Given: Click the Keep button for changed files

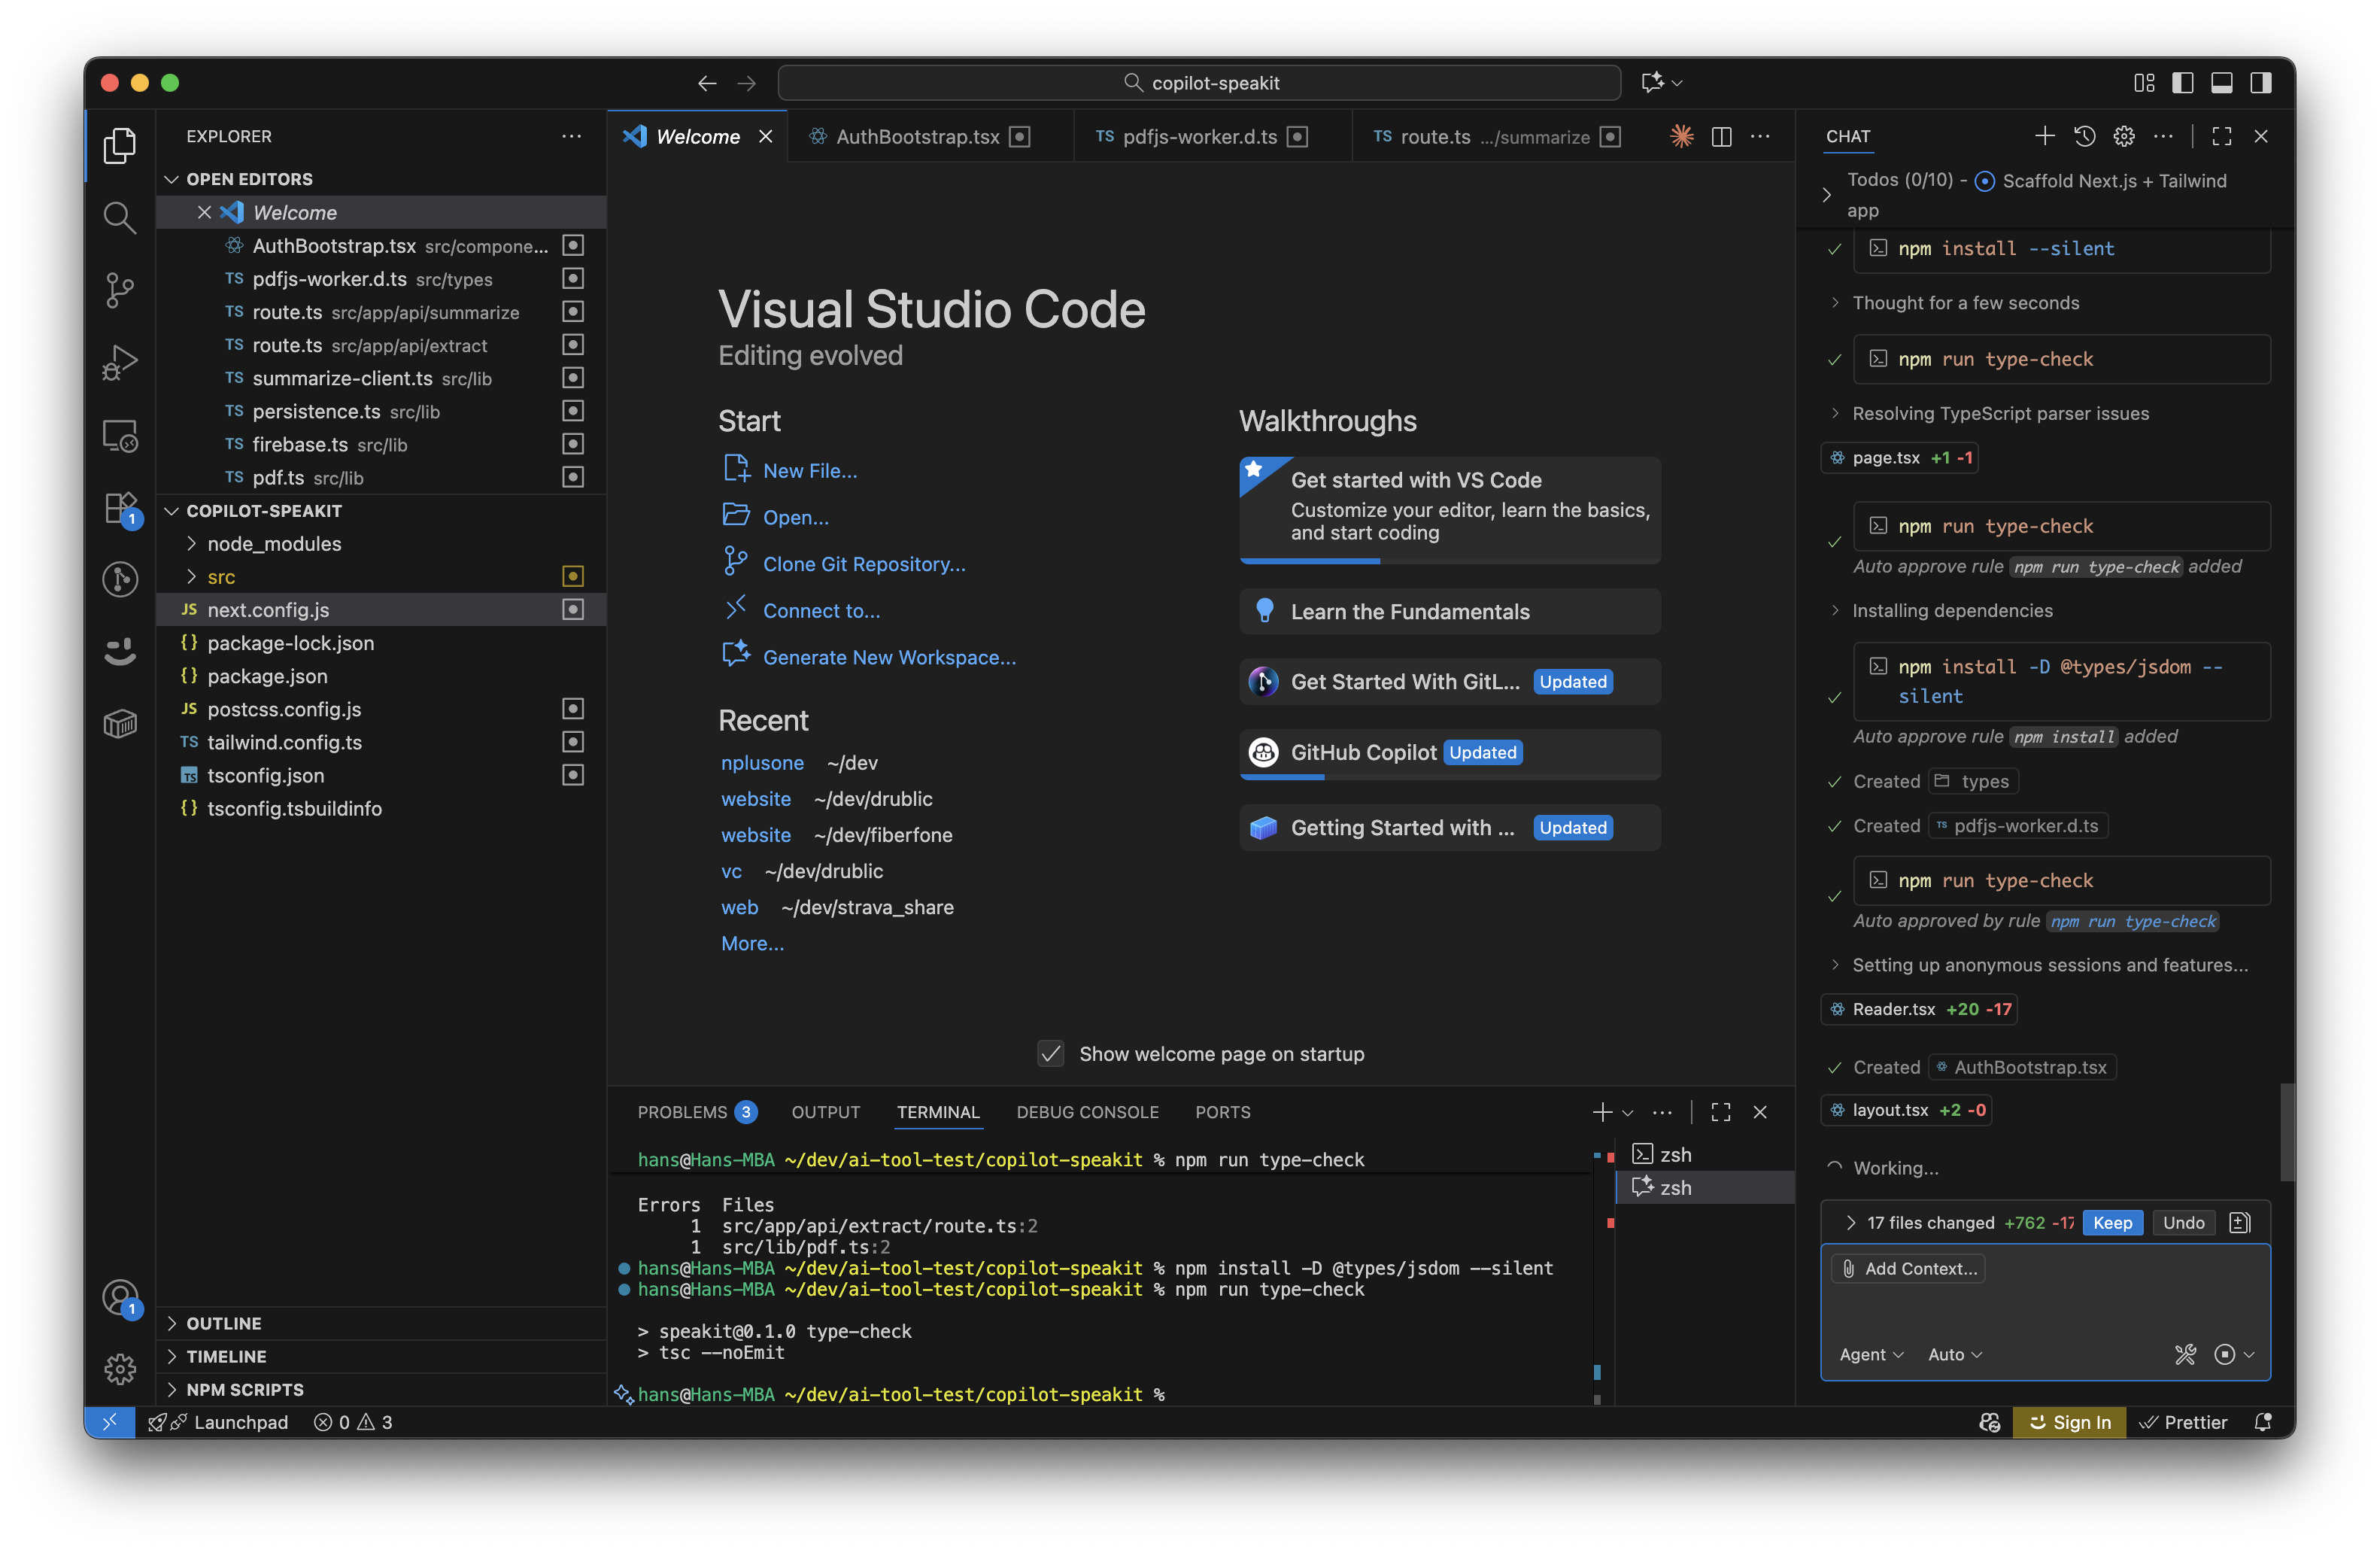Looking at the screenshot, I should (x=2112, y=1222).
